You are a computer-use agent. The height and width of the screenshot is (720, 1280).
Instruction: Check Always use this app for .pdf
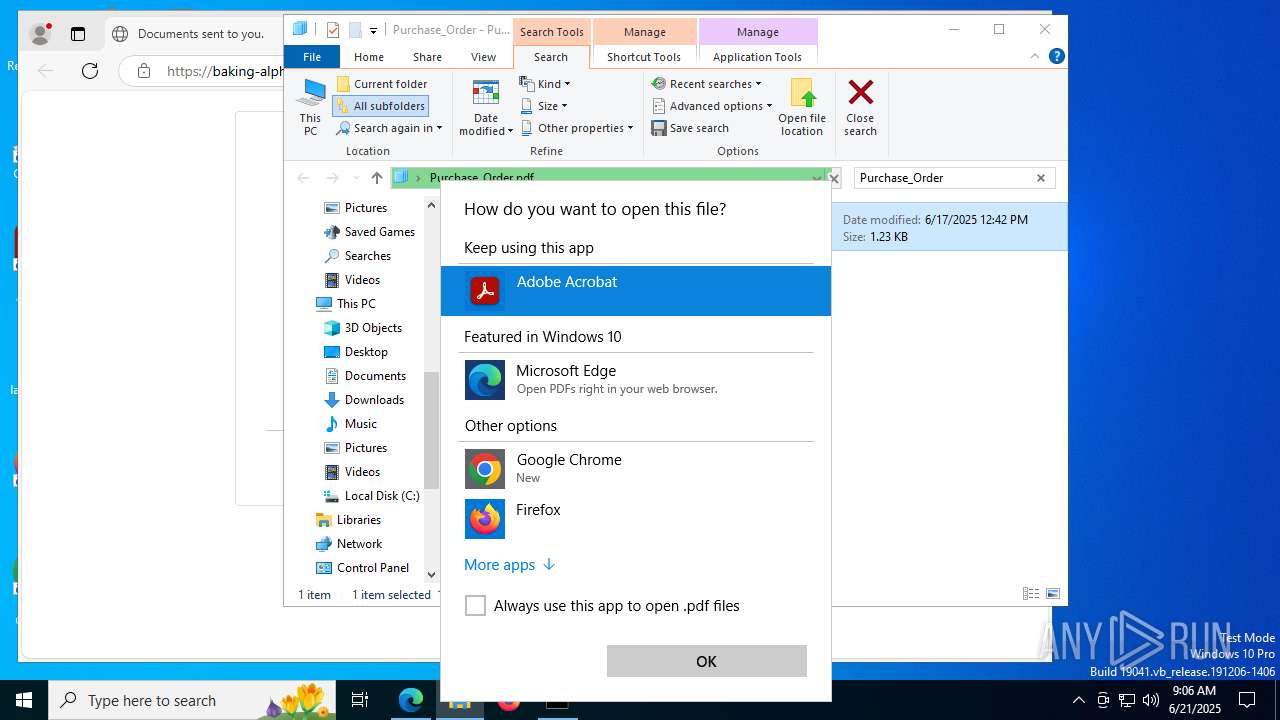[476, 606]
